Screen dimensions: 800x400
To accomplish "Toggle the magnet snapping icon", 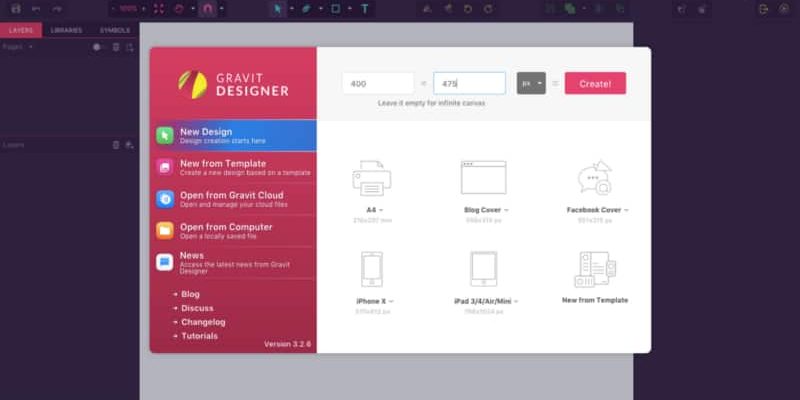I will [x=207, y=9].
